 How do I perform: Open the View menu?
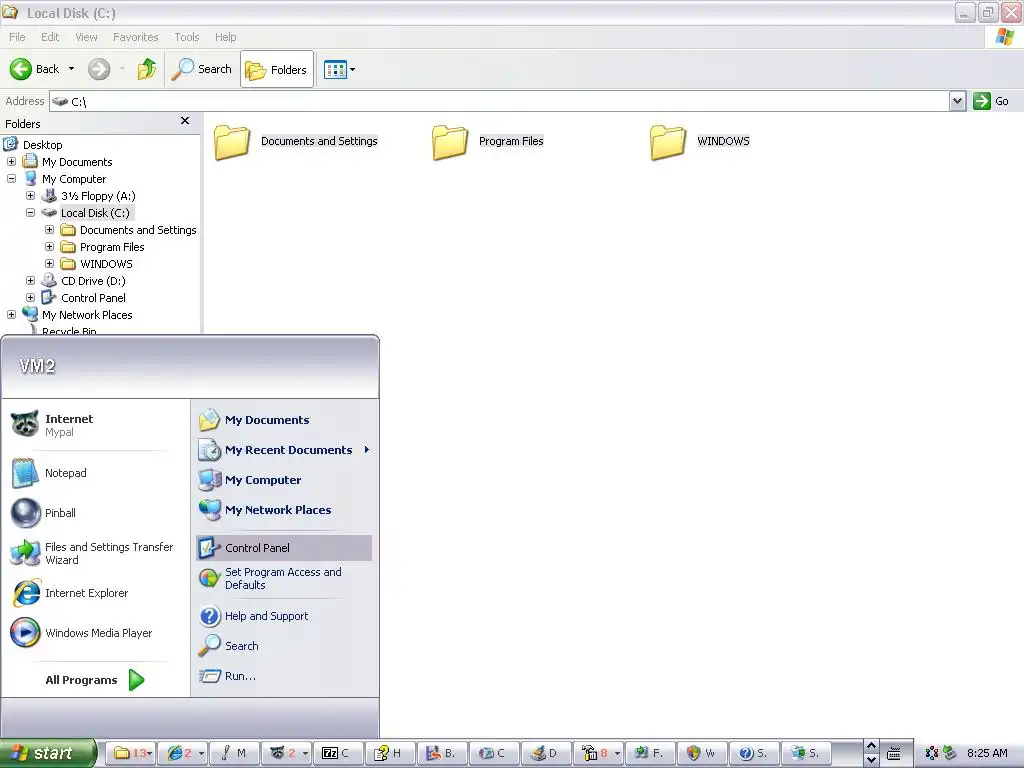[86, 37]
